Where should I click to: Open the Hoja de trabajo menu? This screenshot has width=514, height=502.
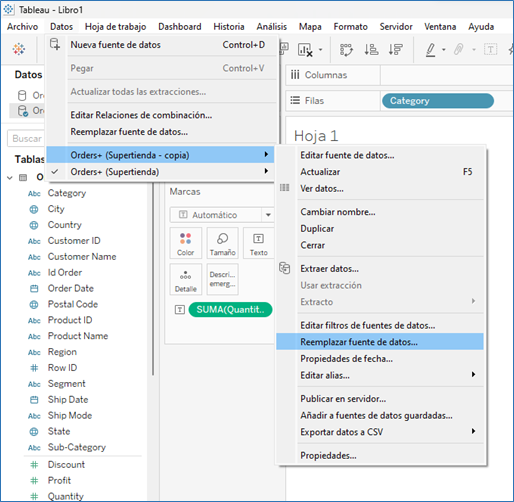coord(115,27)
